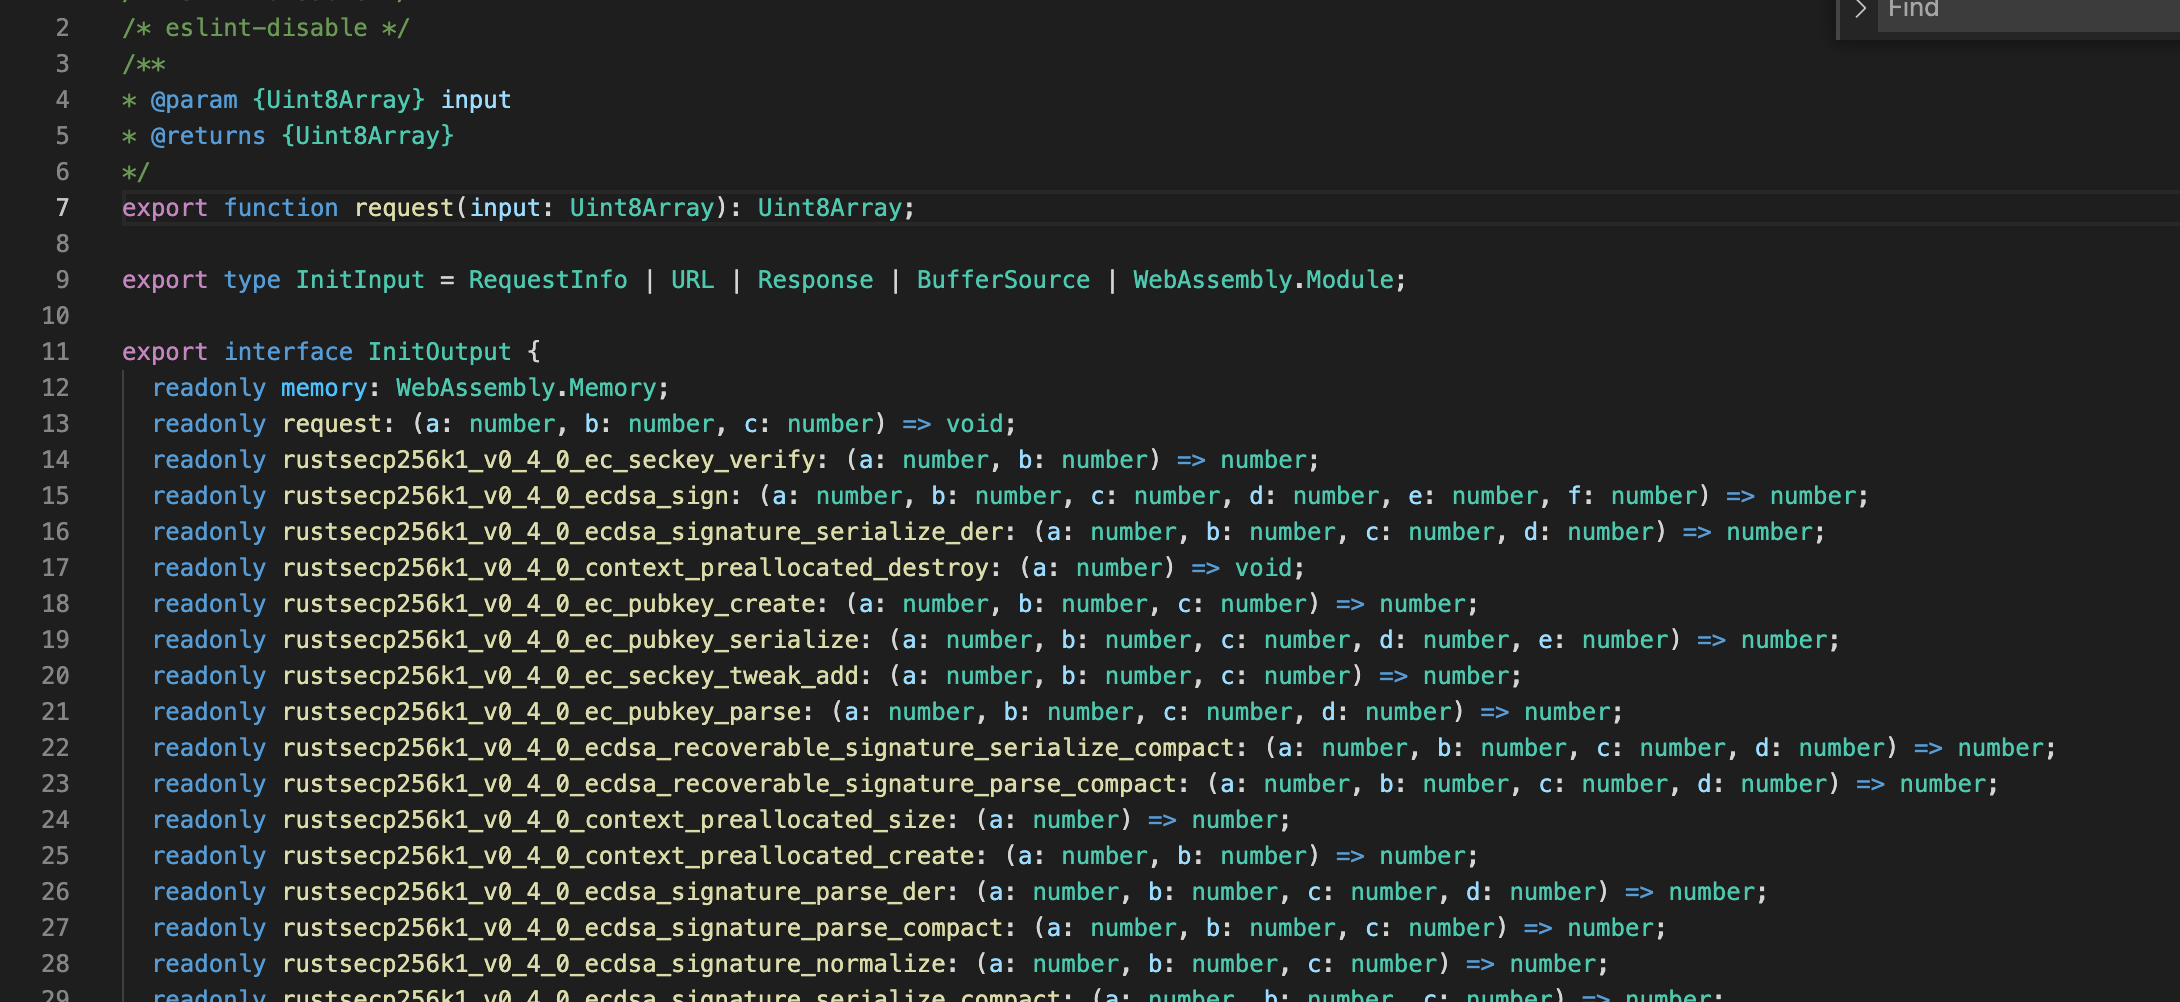Click 'rustsecp256k1_v0_4_0_ecdsa_signature_serialize_der' property name
The image size is (2180, 1002).
(642, 532)
